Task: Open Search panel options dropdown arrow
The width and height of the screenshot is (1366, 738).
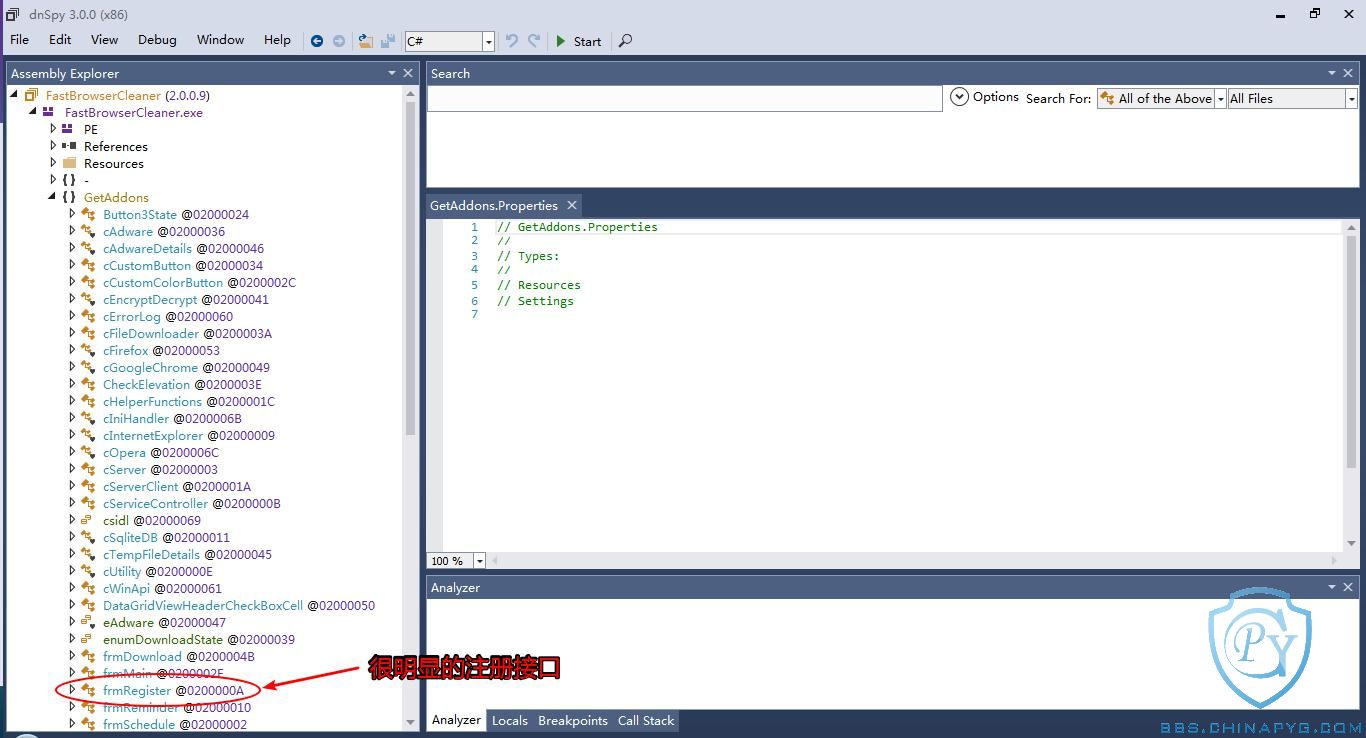Action: [1331, 73]
